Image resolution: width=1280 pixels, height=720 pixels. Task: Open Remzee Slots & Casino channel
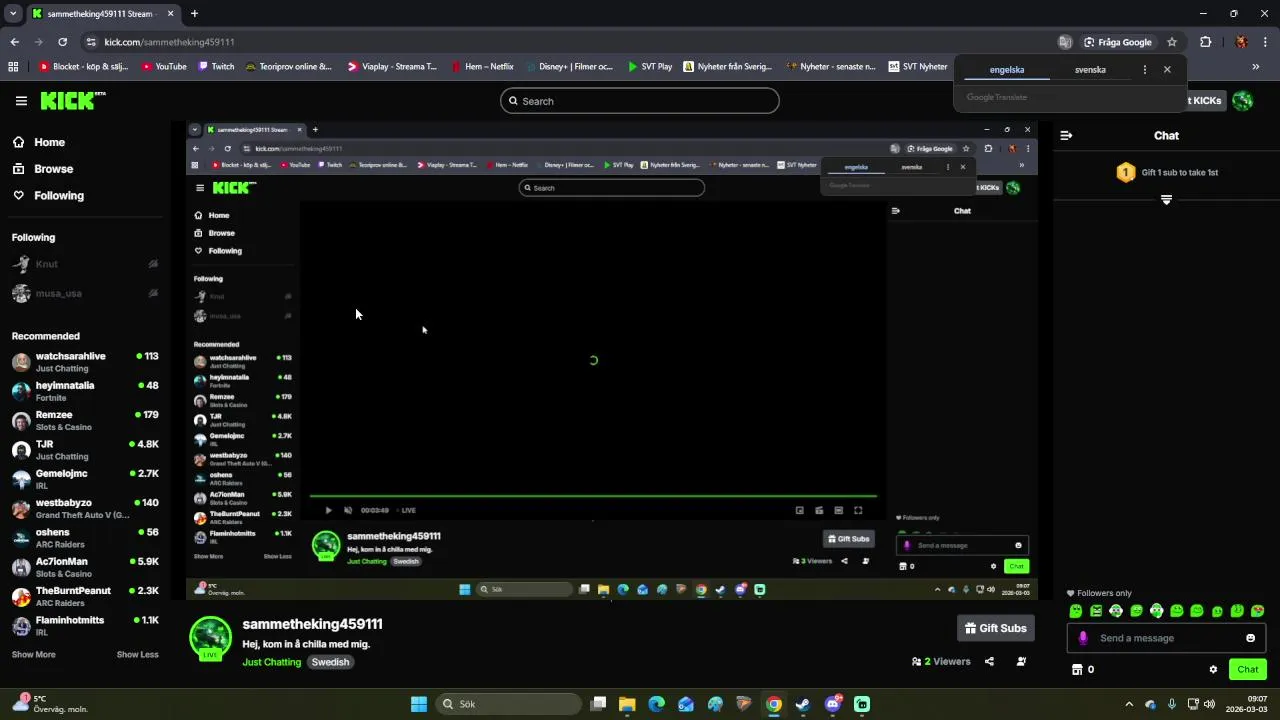pyautogui.click(x=85, y=420)
